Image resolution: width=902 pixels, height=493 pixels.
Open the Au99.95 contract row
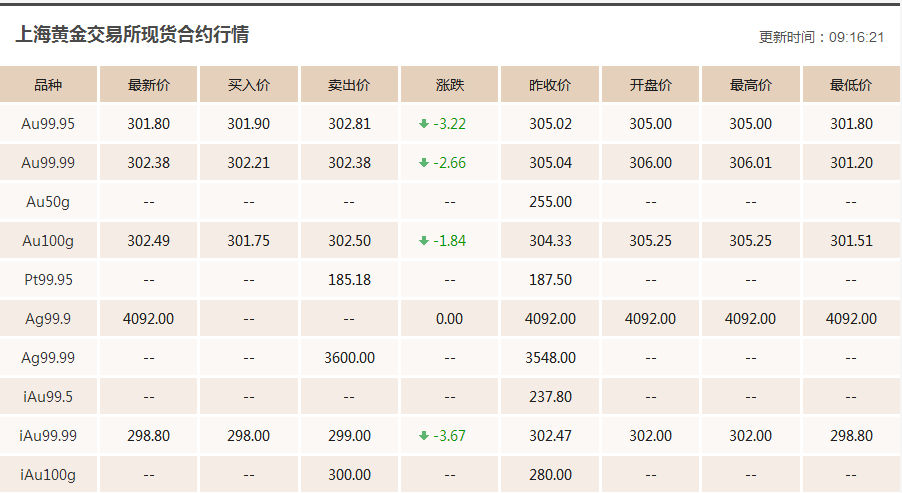point(450,124)
